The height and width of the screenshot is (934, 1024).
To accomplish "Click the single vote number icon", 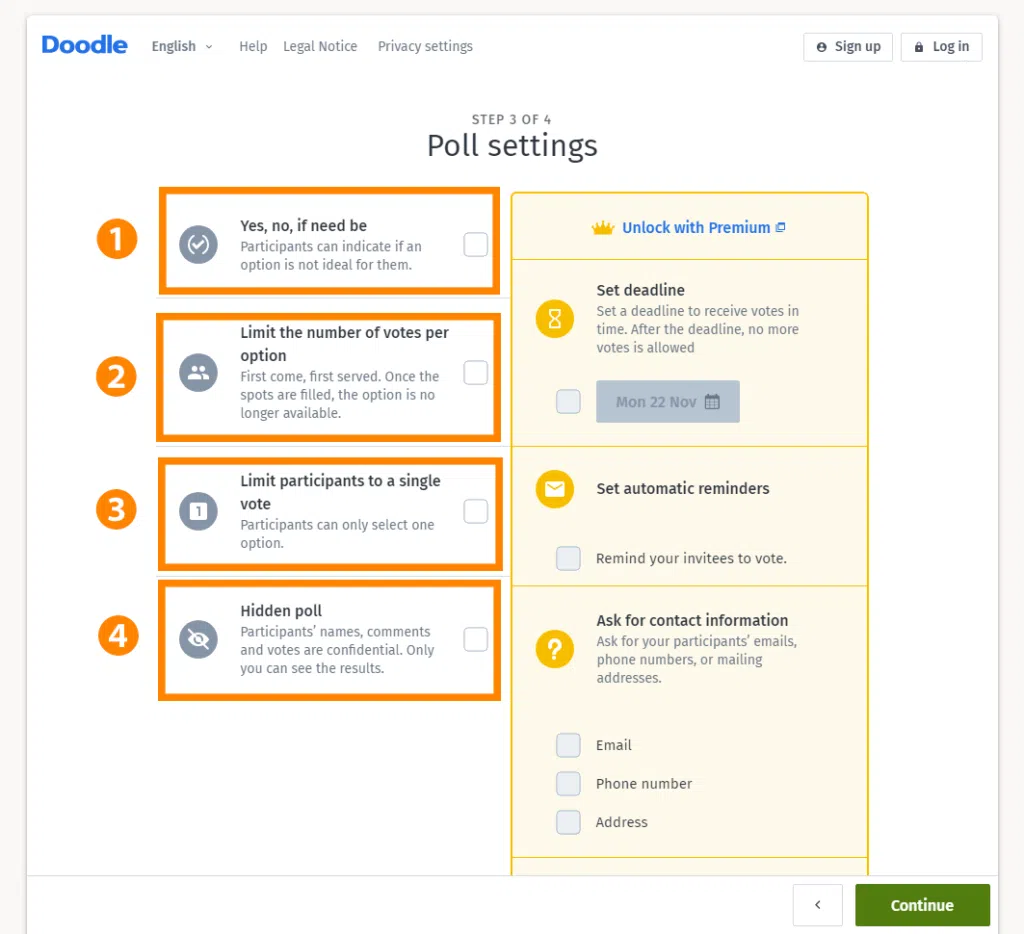I will [198, 511].
